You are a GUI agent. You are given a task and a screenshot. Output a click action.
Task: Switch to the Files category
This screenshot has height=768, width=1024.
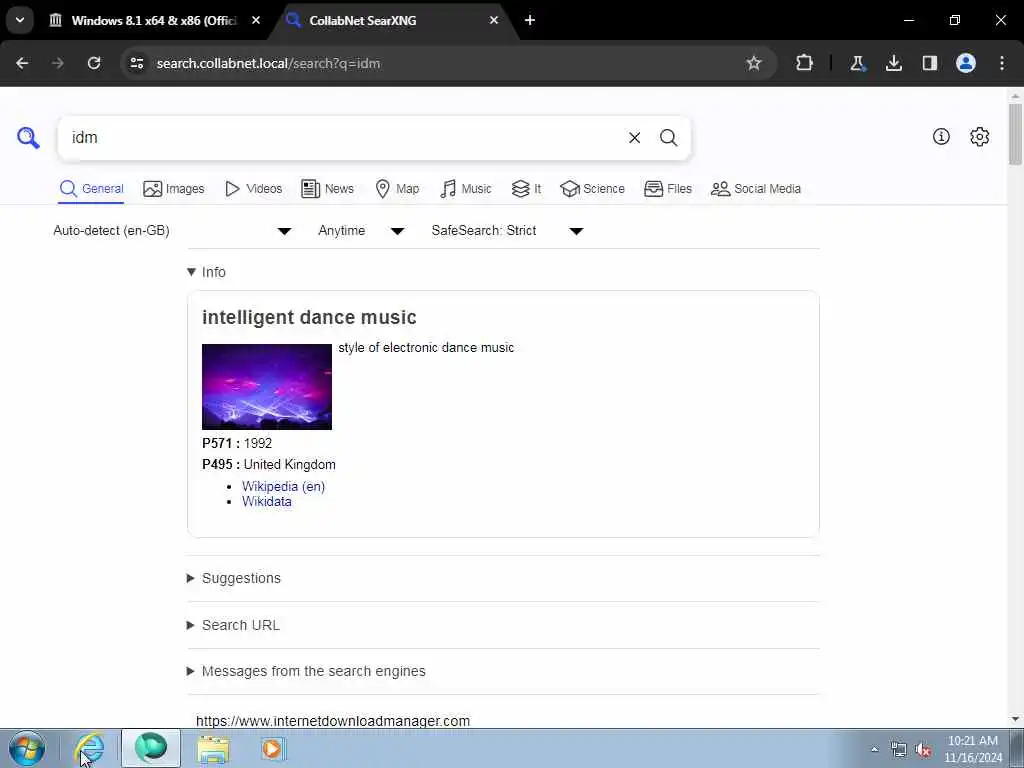point(667,189)
